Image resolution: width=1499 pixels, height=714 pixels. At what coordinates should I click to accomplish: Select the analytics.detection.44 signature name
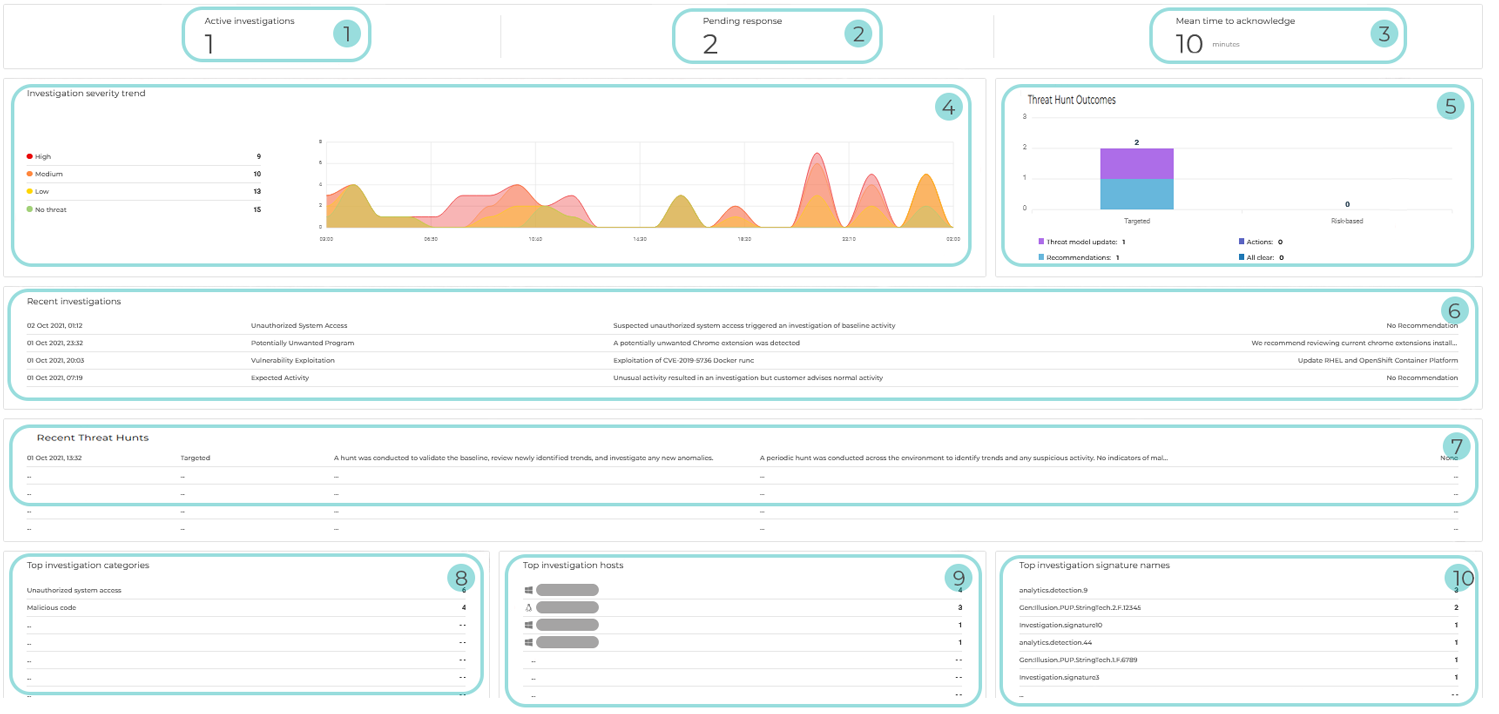tap(1055, 642)
